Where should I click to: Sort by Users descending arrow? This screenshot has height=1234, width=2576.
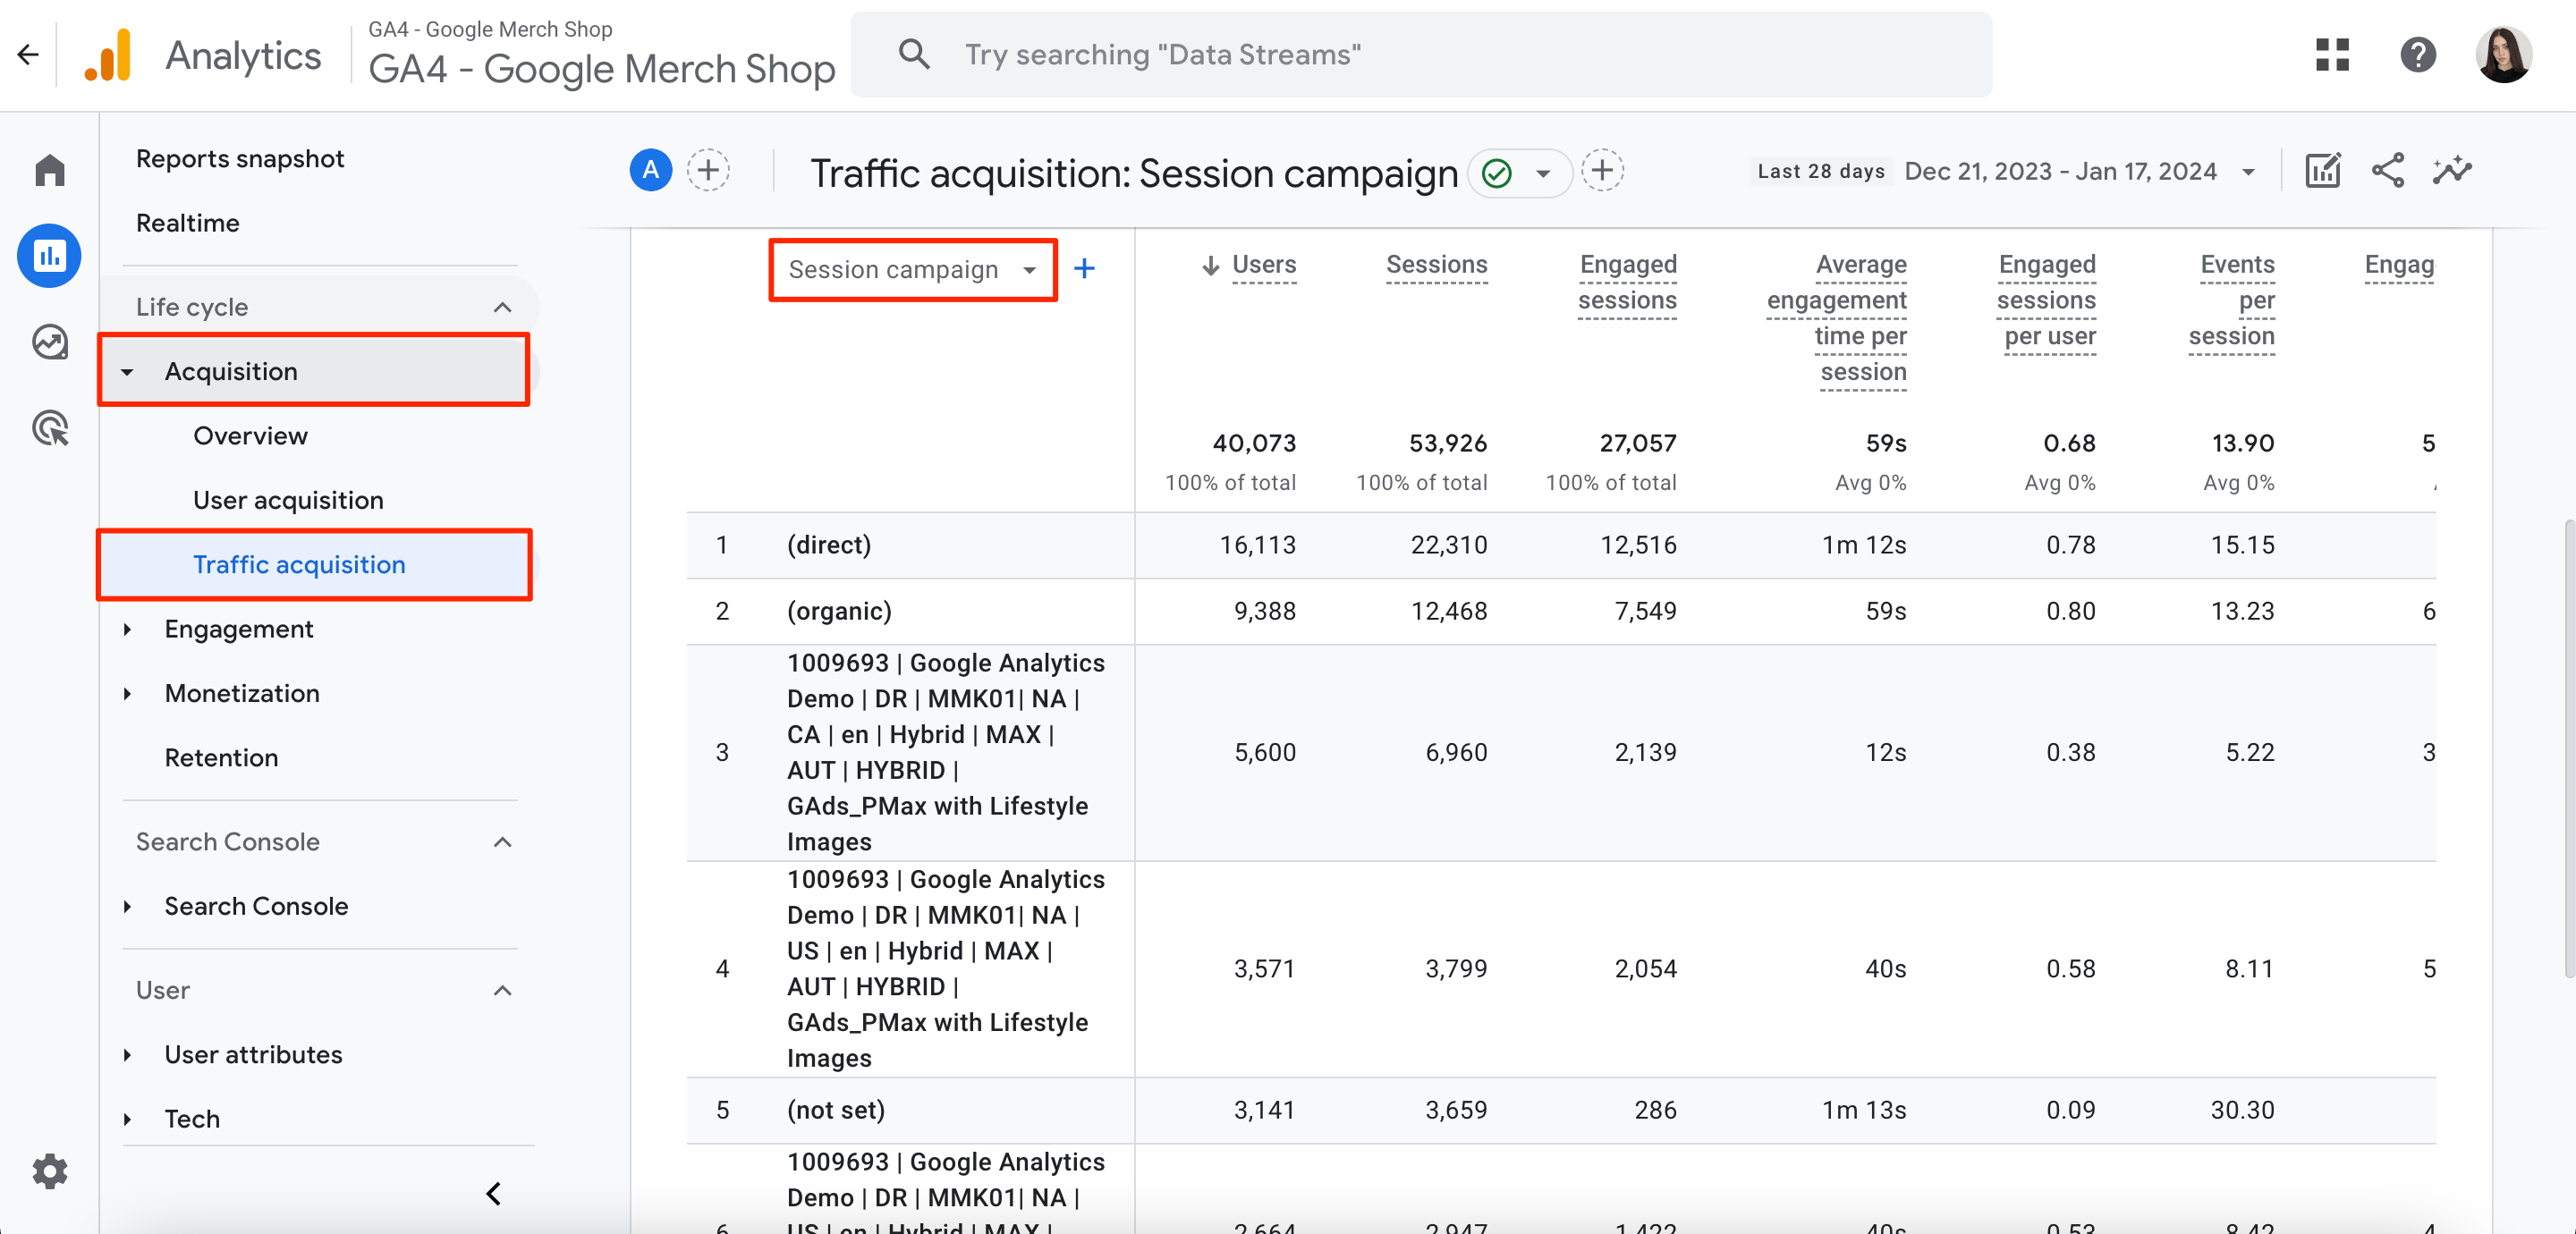pos(1210,265)
